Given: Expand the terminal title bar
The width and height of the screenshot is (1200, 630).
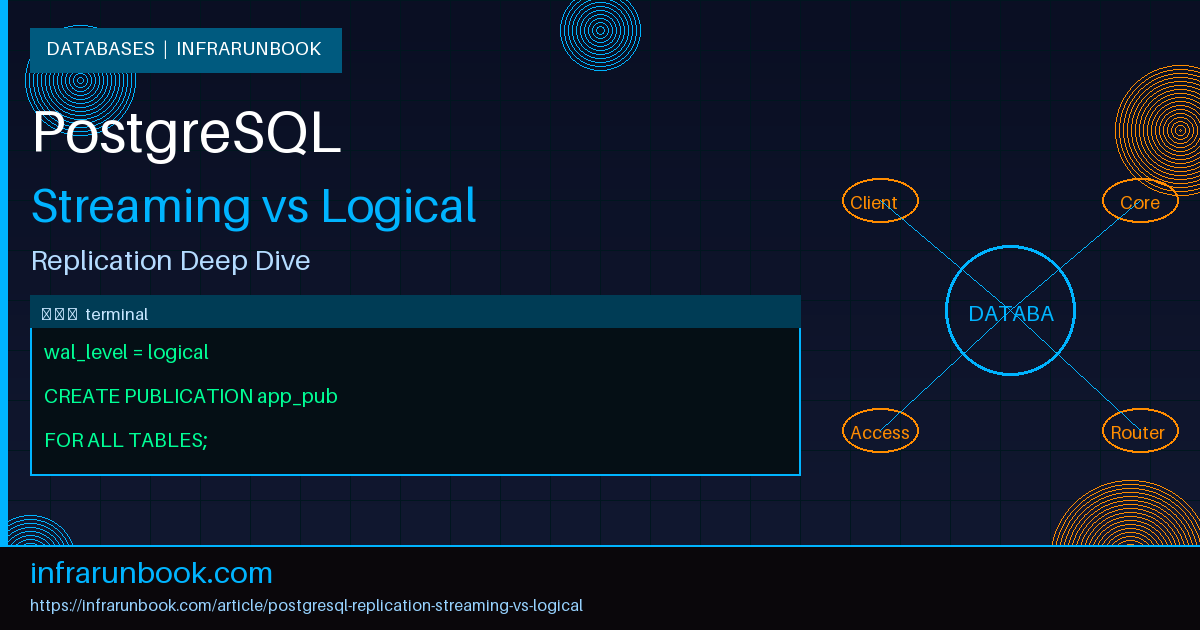Looking at the screenshot, I should (x=415, y=311).
